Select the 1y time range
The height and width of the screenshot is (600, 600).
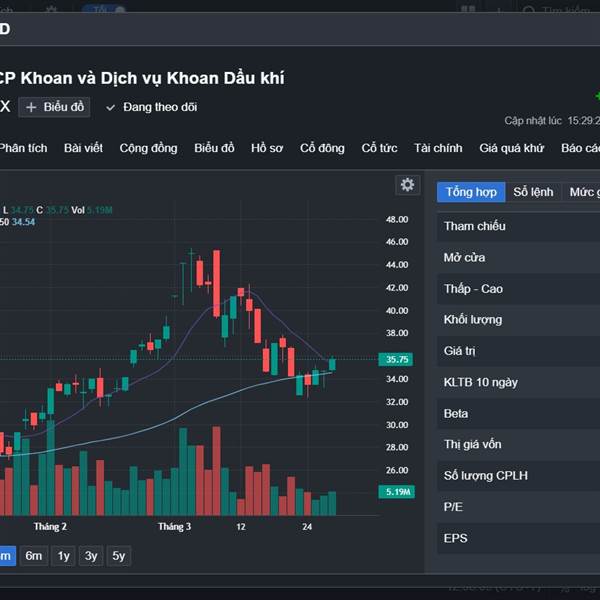tap(63, 556)
